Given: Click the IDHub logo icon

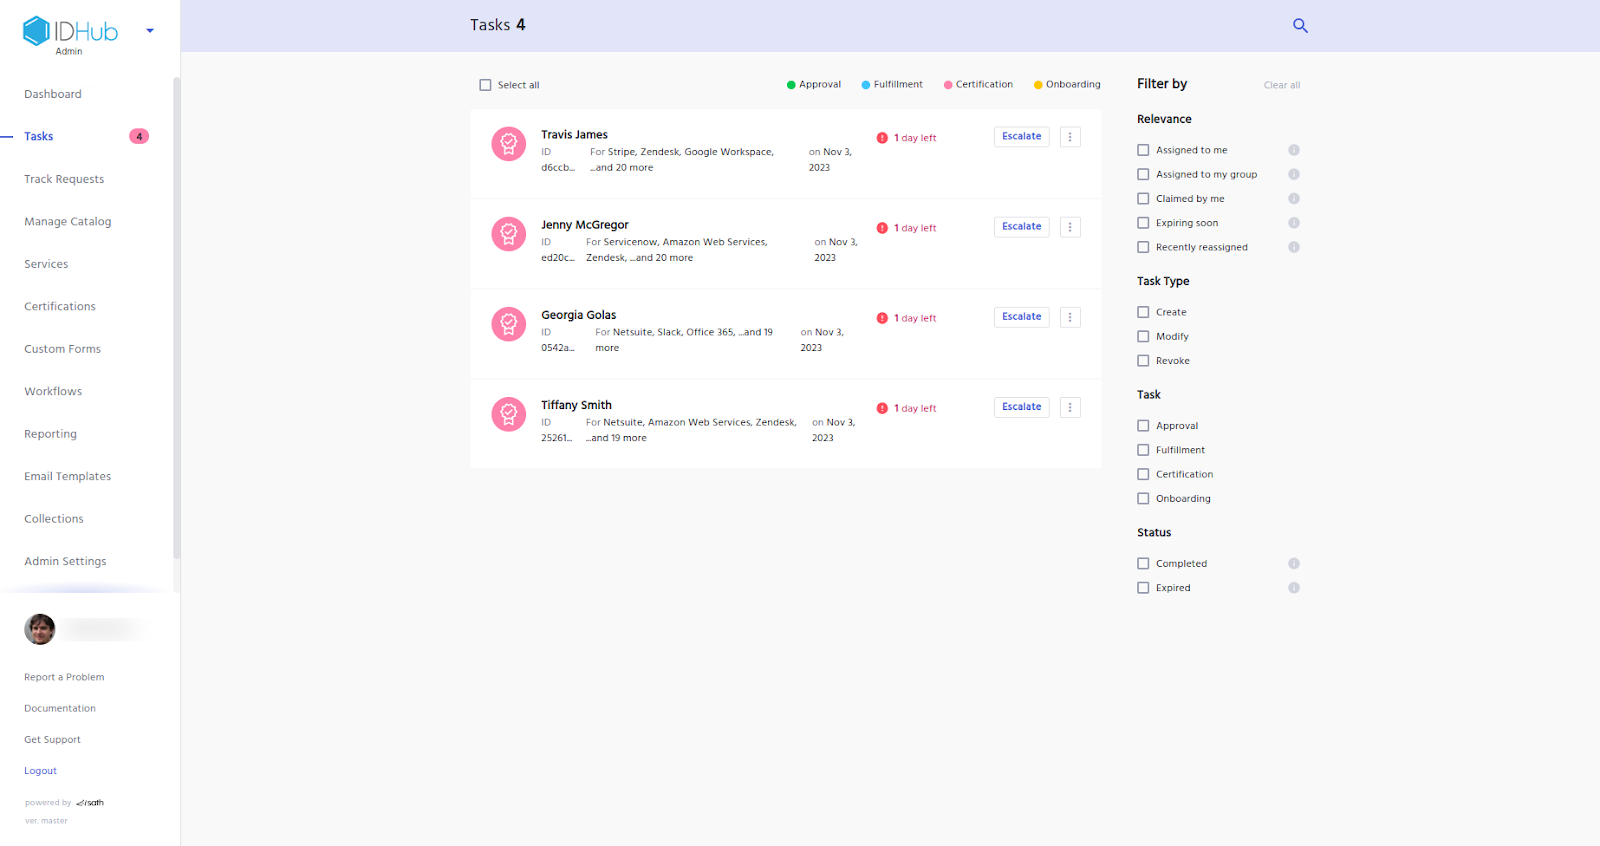Looking at the screenshot, I should coord(37,31).
